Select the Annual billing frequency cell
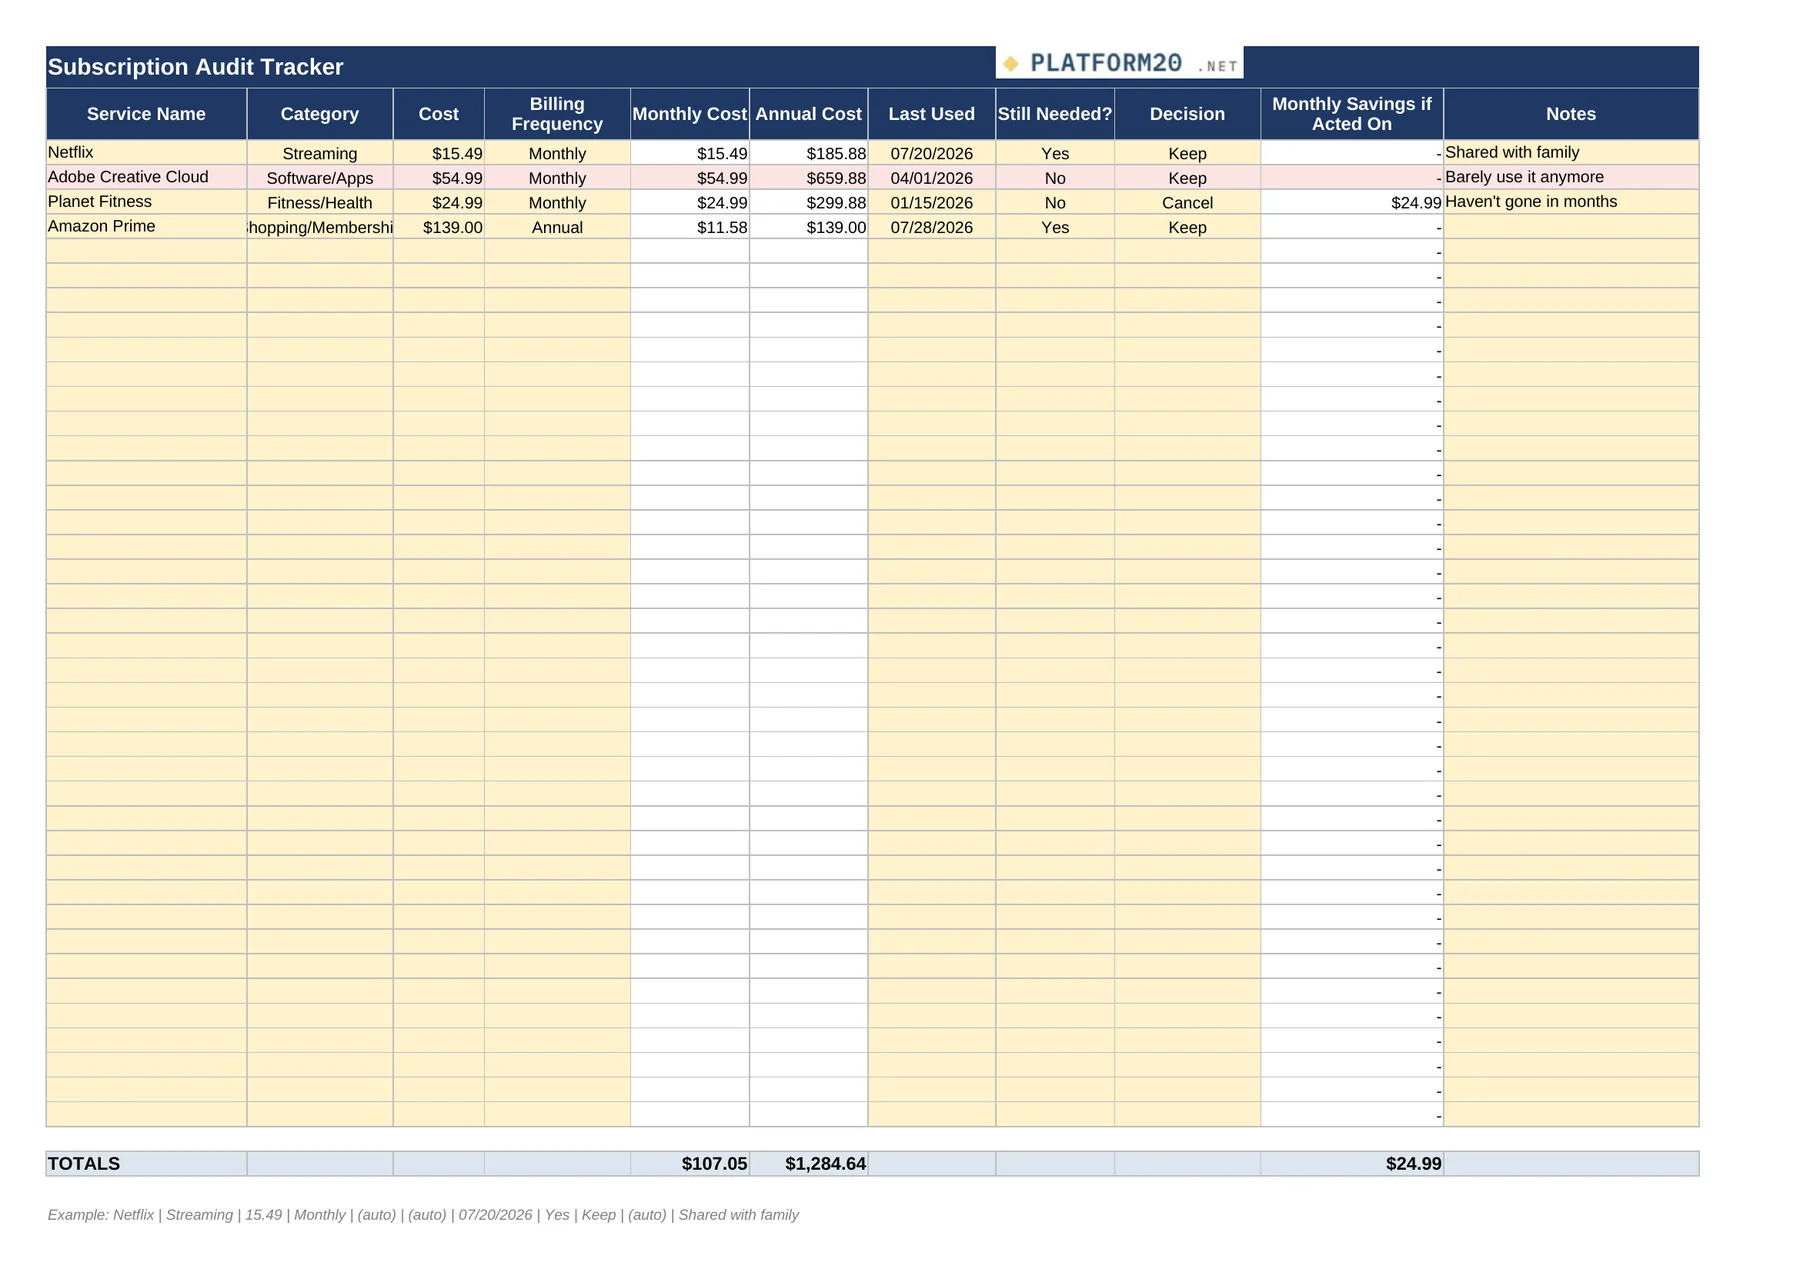This screenshot has width=1800, height=1272. 557,227
